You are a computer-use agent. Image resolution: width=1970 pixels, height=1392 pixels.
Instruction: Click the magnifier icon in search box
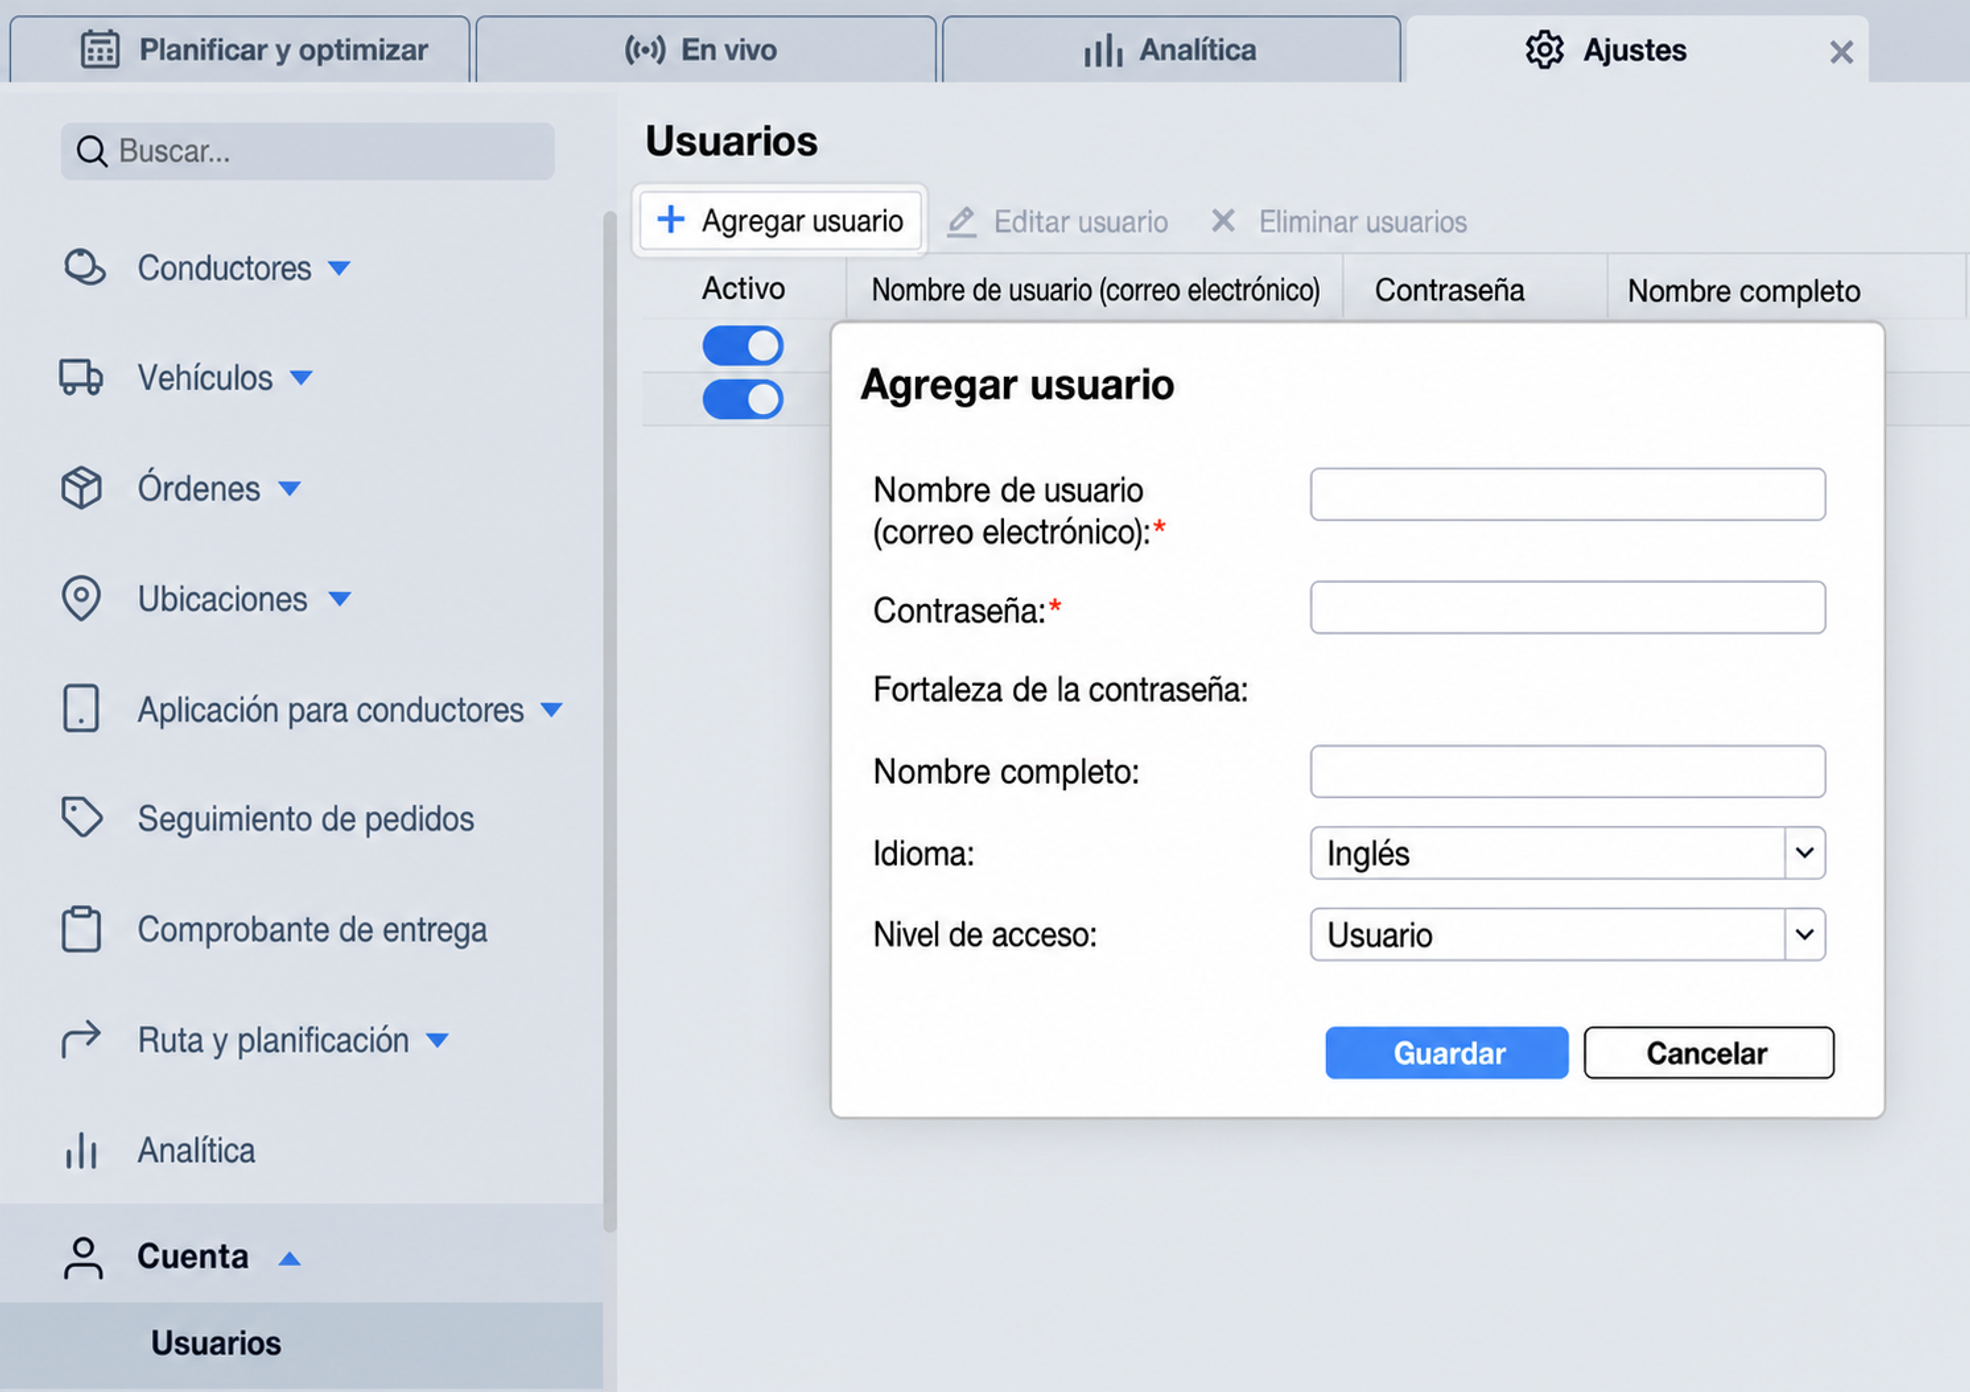[92, 151]
